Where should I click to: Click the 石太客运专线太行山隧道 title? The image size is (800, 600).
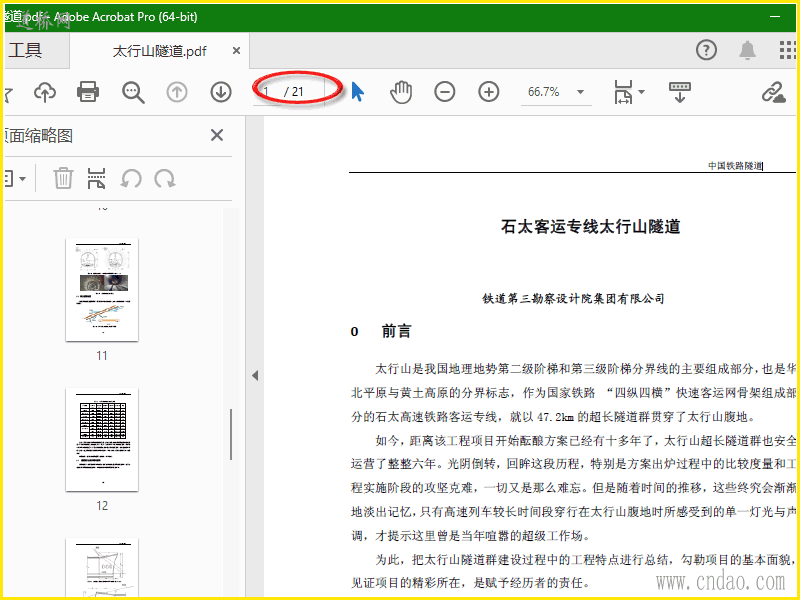(x=590, y=227)
